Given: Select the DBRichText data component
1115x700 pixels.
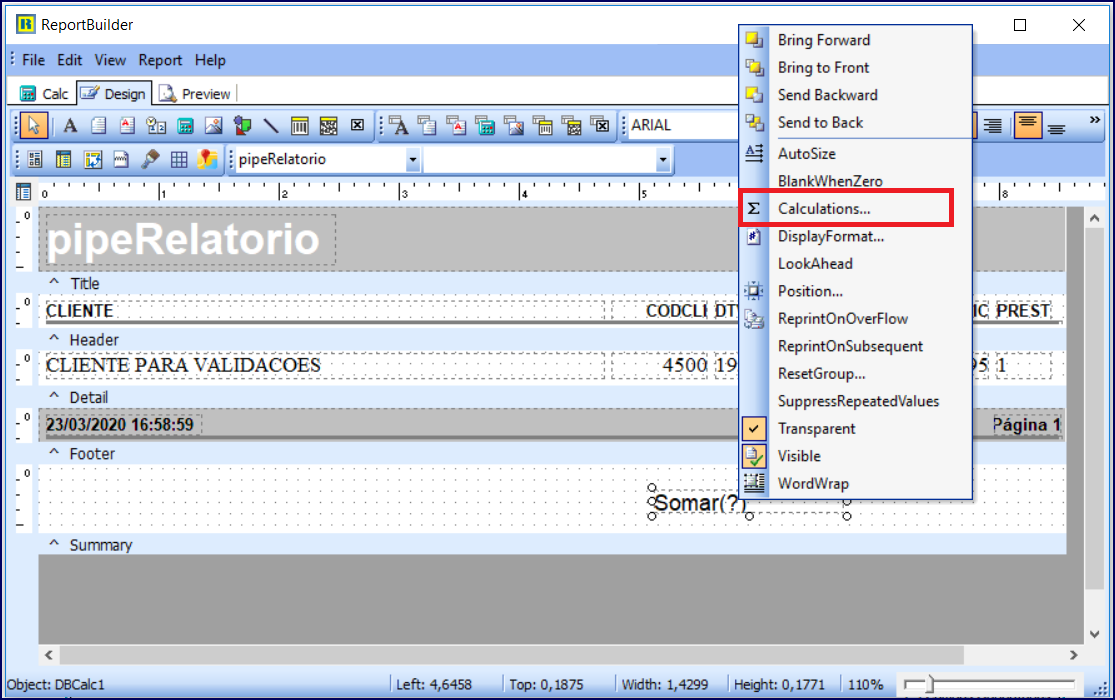Looking at the screenshot, I should pos(457,126).
